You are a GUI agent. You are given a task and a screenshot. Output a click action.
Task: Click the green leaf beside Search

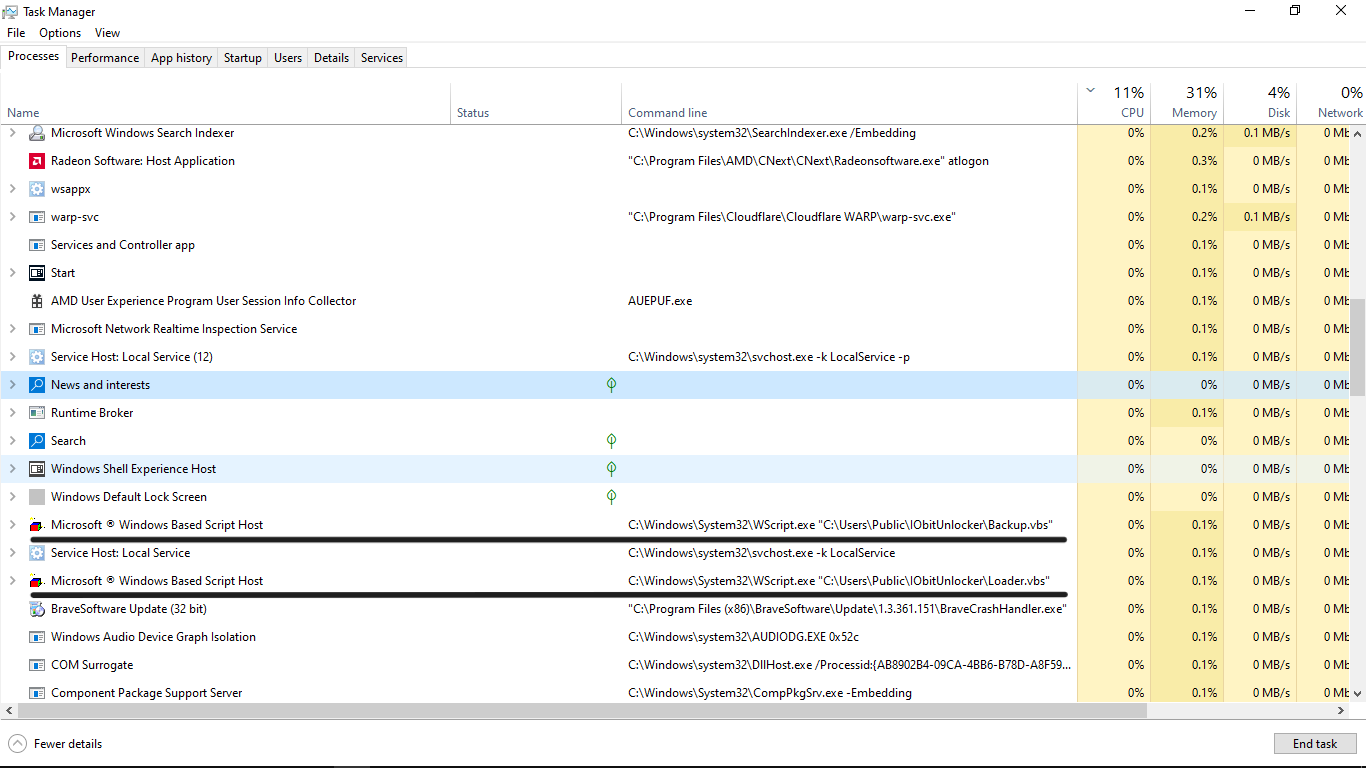tap(611, 440)
